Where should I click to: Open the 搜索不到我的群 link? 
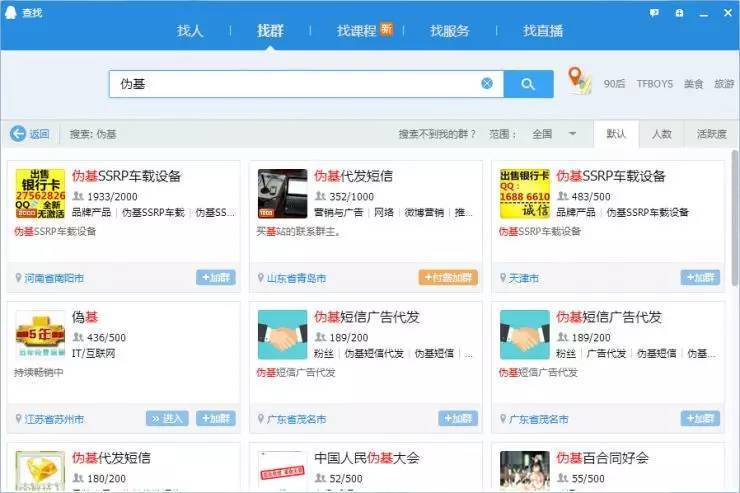click(438, 134)
